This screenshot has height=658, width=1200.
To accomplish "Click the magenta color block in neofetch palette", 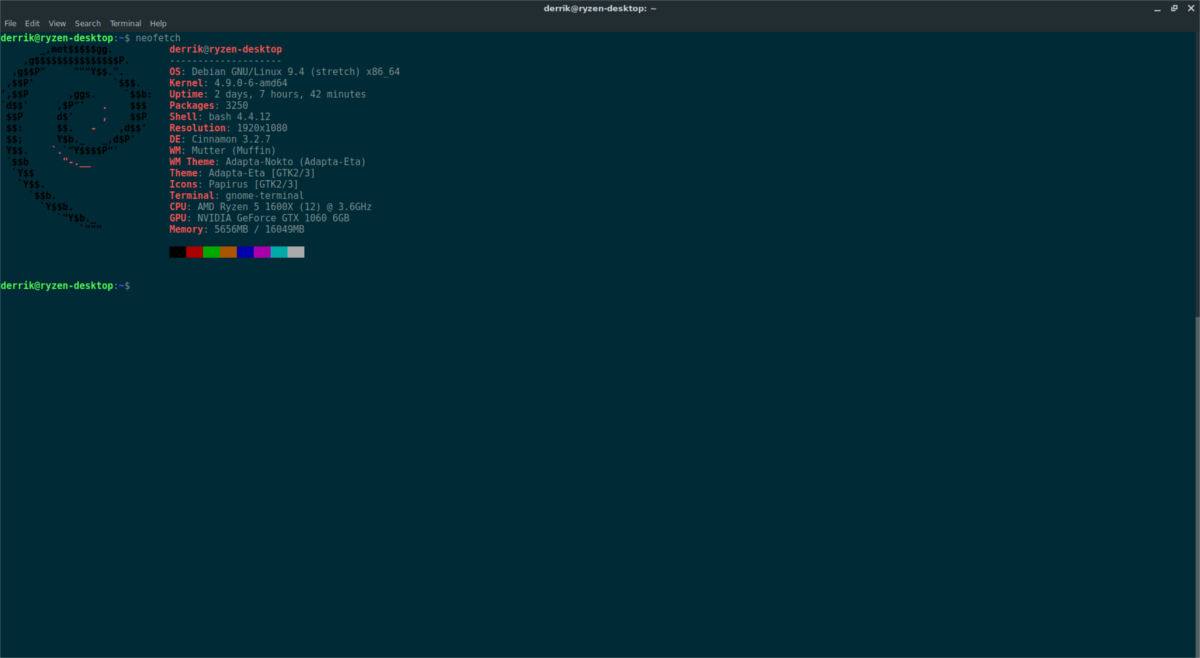I will tap(262, 252).
